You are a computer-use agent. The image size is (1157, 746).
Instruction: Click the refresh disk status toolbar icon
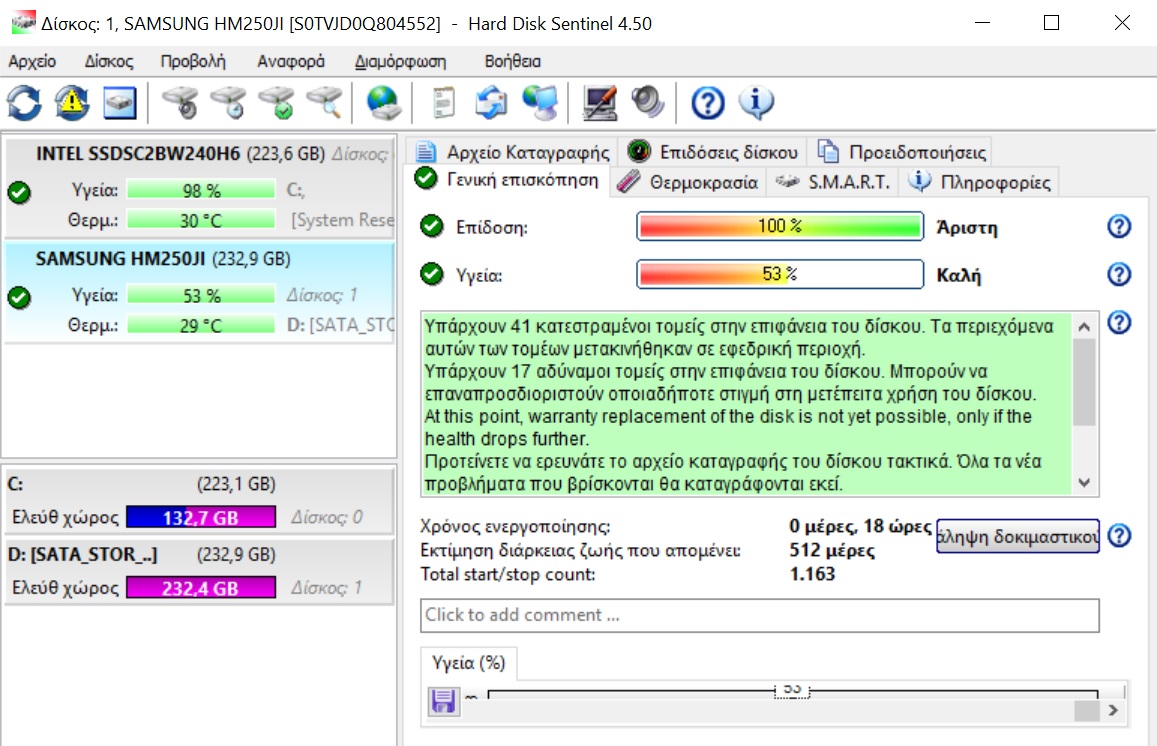point(24,102)
